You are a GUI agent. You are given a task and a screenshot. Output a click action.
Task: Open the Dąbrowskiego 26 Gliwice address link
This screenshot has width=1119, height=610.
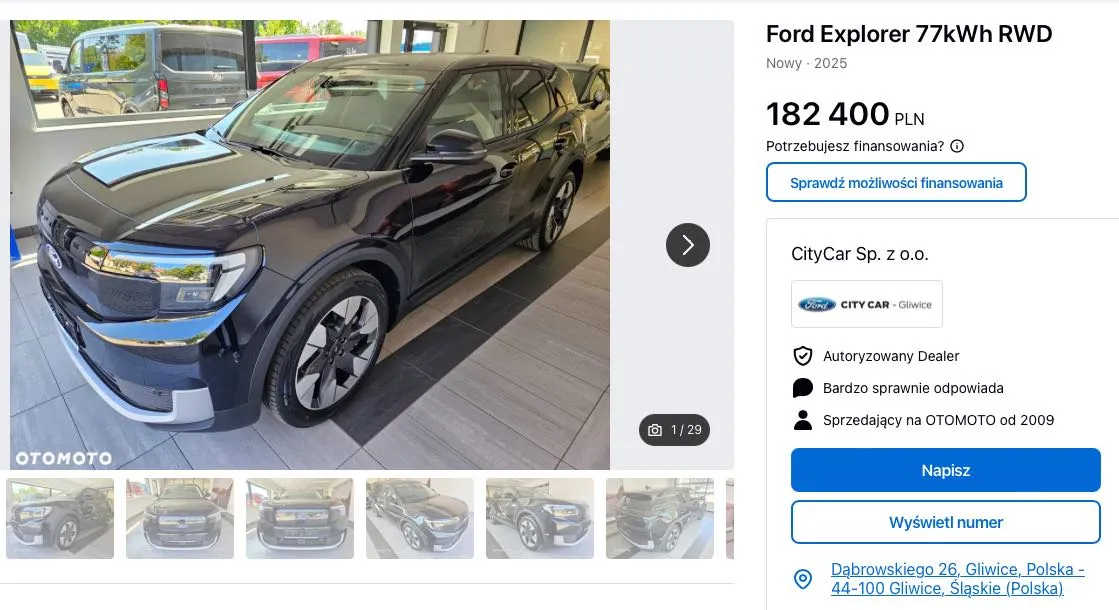coord(957,579)
